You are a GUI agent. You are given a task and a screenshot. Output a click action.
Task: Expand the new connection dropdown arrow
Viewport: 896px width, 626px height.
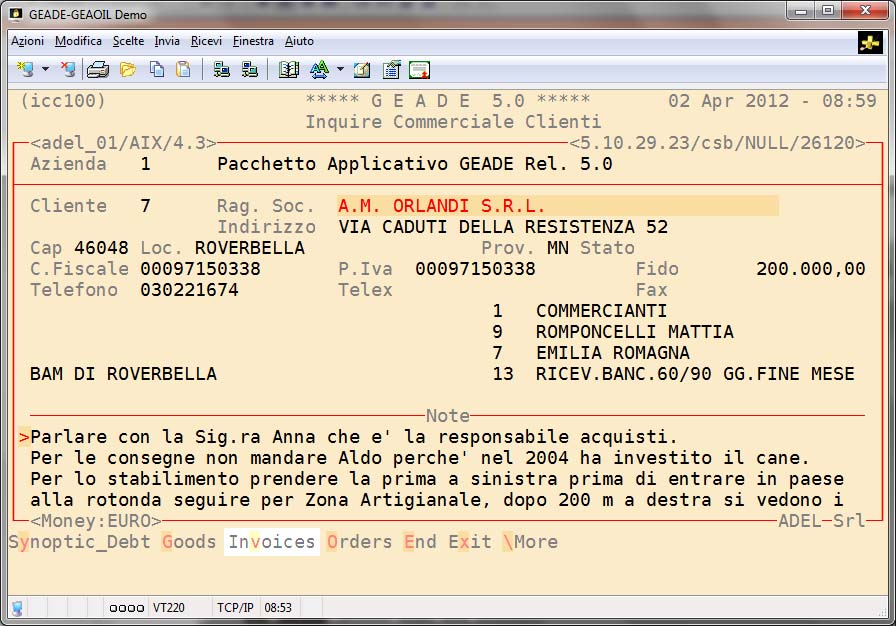pos(45,70)
